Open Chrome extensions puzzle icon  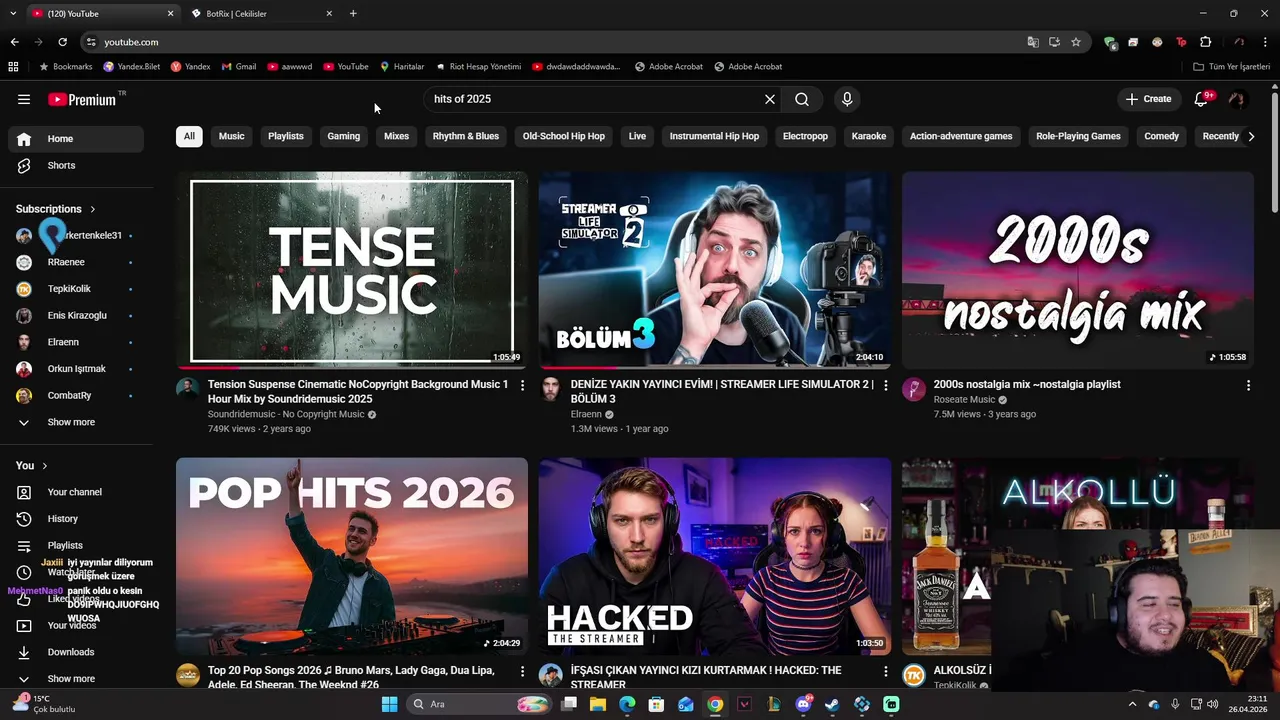(x=1205, y=42)
